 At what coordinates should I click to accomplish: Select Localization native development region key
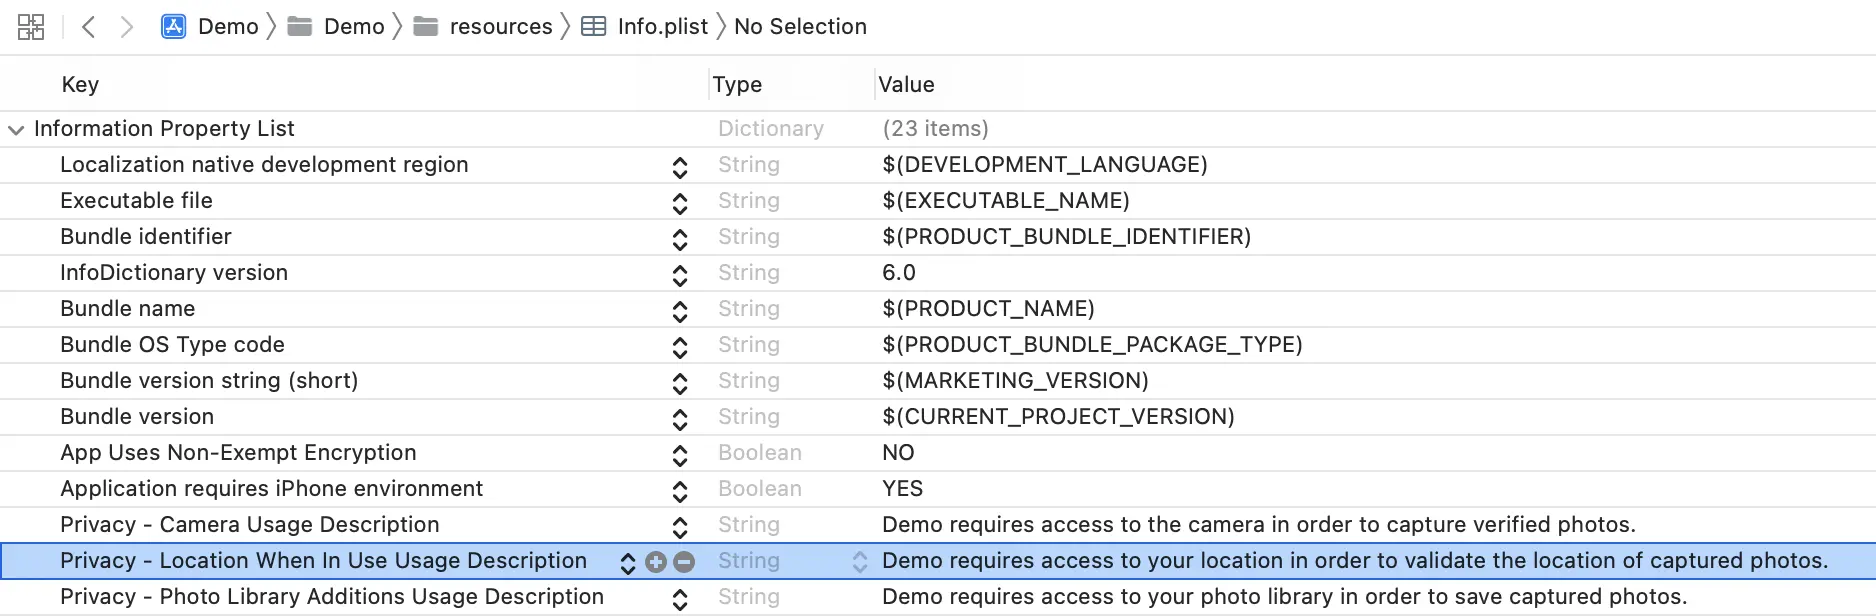coord(264,165)
